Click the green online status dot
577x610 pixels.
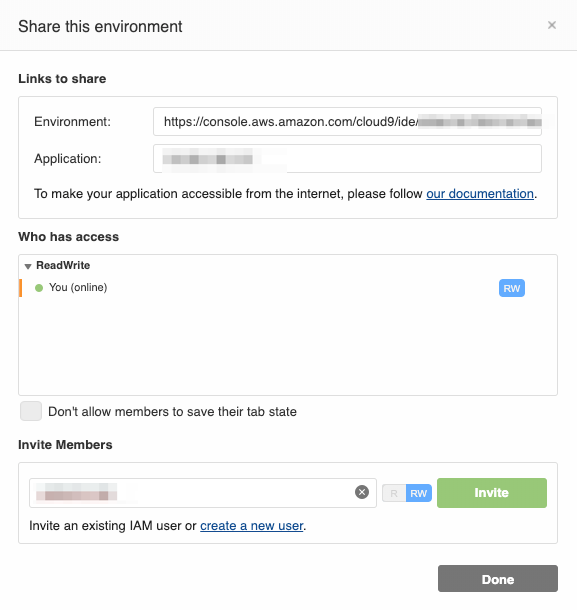[39, 288]
